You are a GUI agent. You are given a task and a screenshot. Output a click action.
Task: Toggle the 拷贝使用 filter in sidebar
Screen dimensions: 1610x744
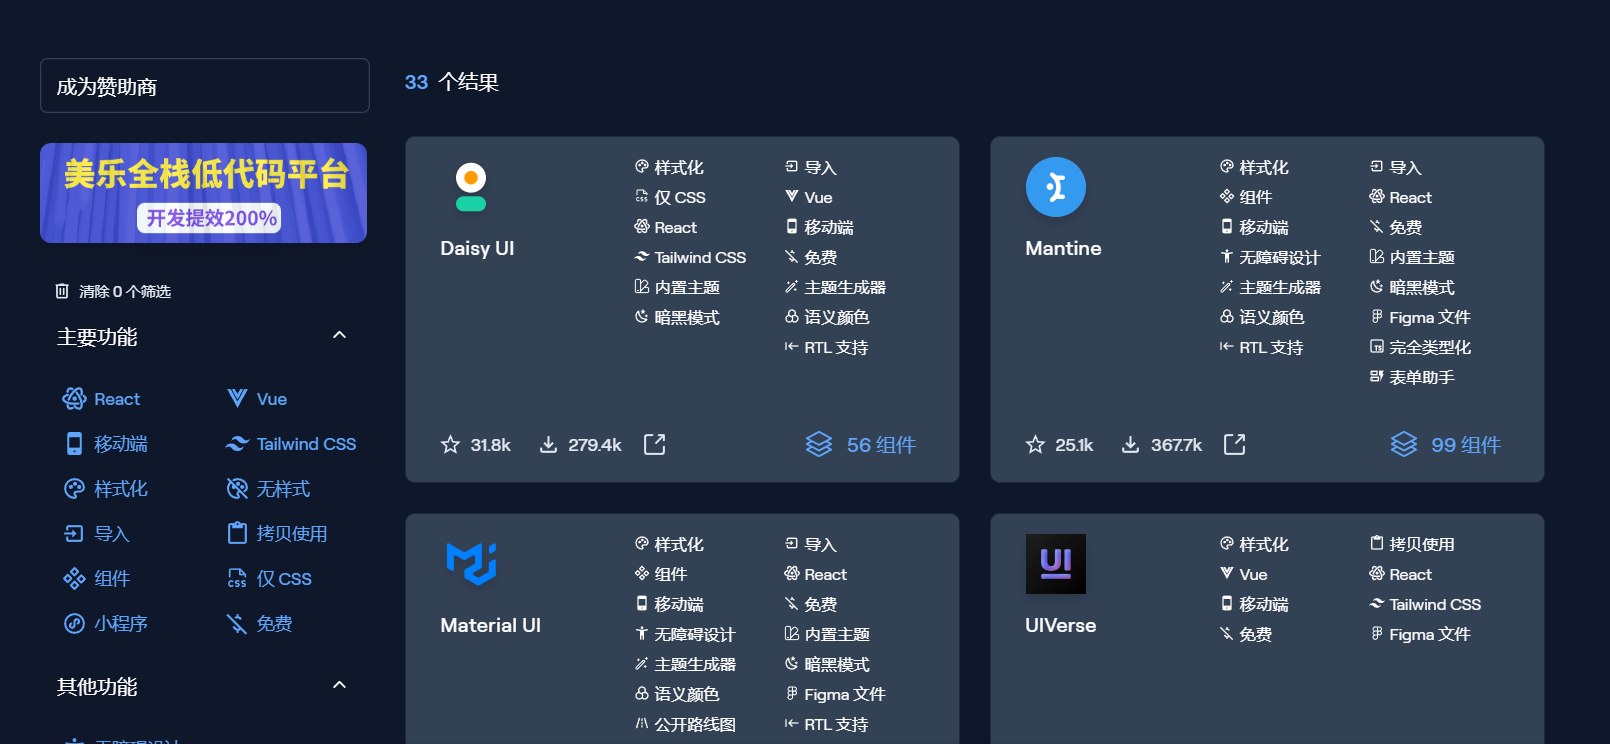pyautogui.click(x=277, y=534)
